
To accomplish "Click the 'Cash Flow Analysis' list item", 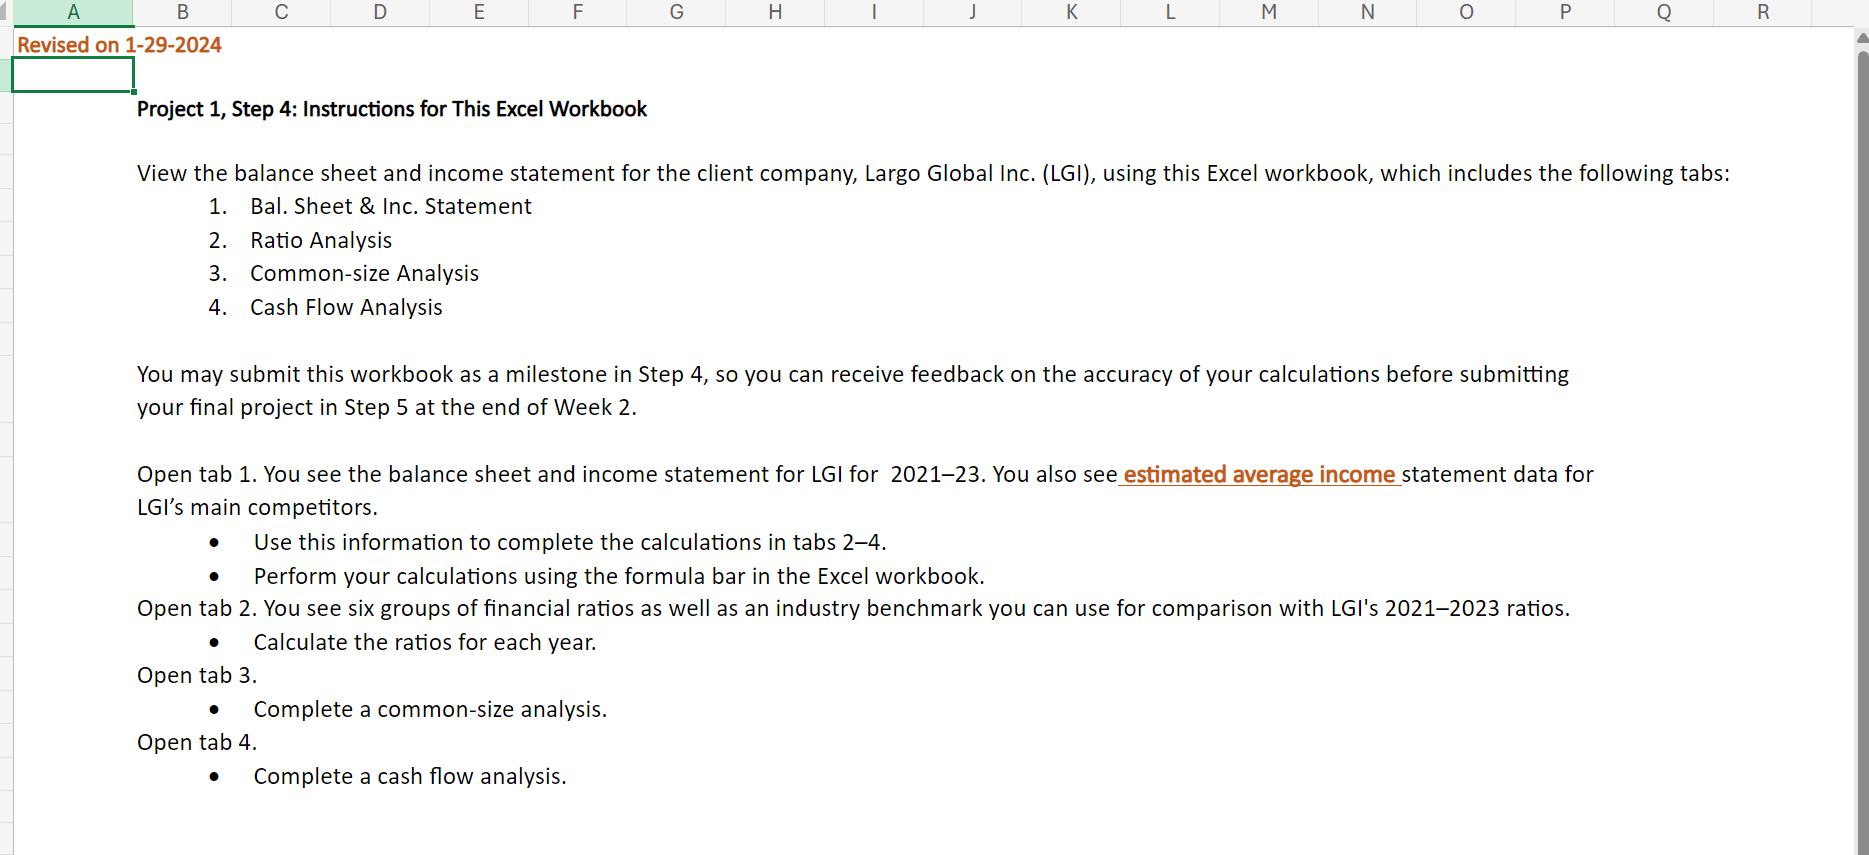I will (x=346, y=307).
